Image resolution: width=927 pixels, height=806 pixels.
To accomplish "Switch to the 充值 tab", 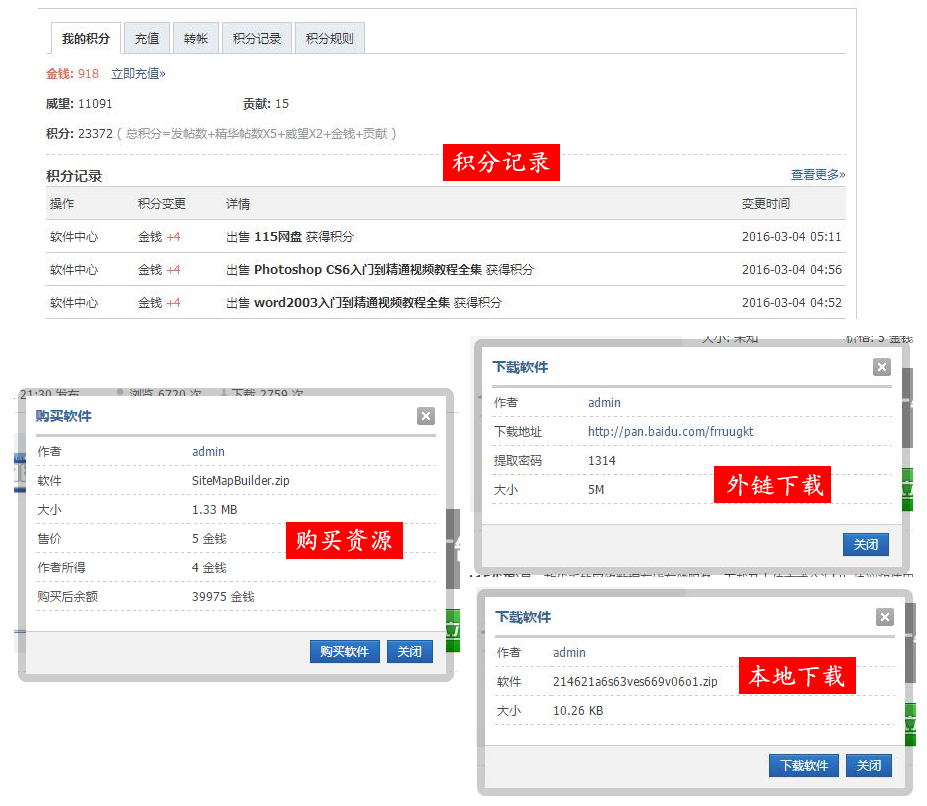I will click(147, 38).
